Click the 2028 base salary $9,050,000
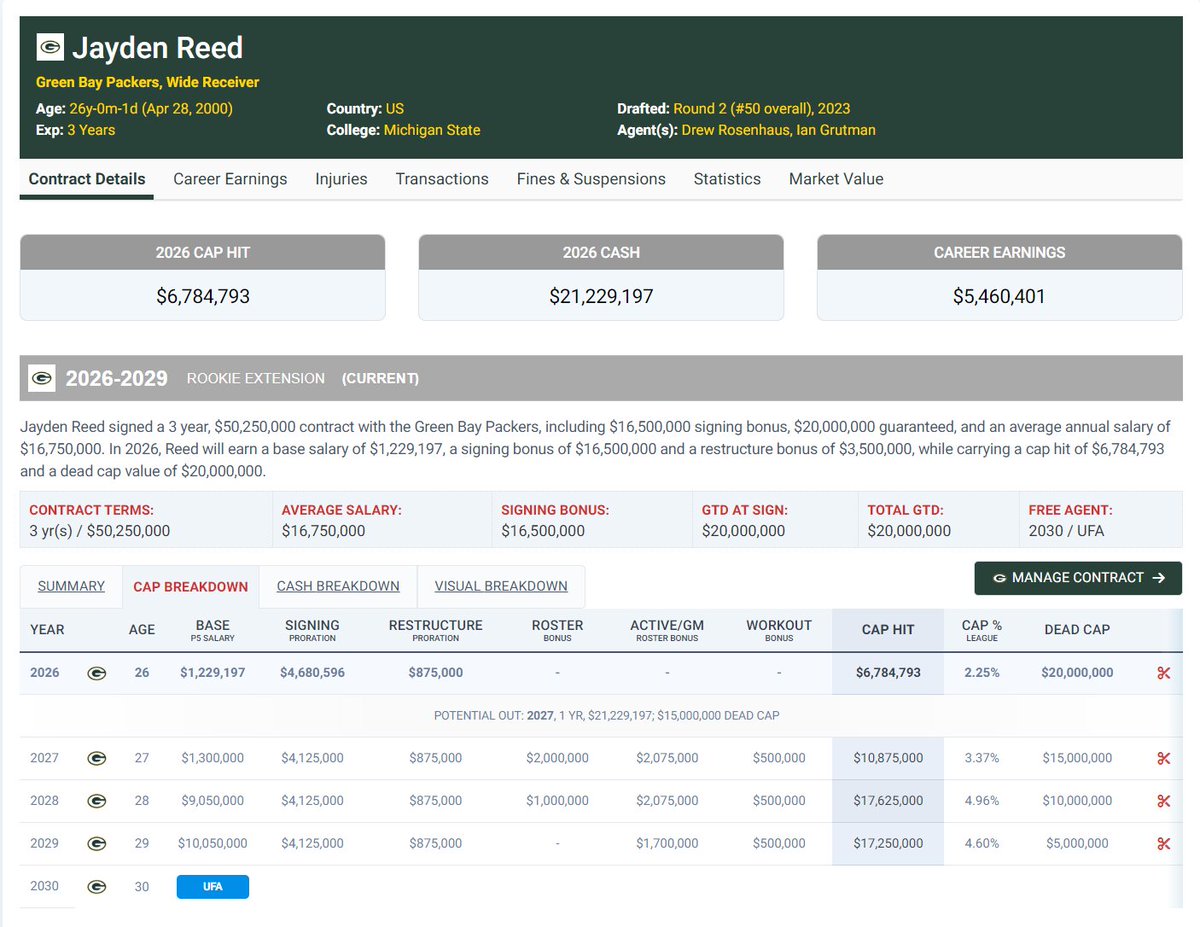 point(213,801)
